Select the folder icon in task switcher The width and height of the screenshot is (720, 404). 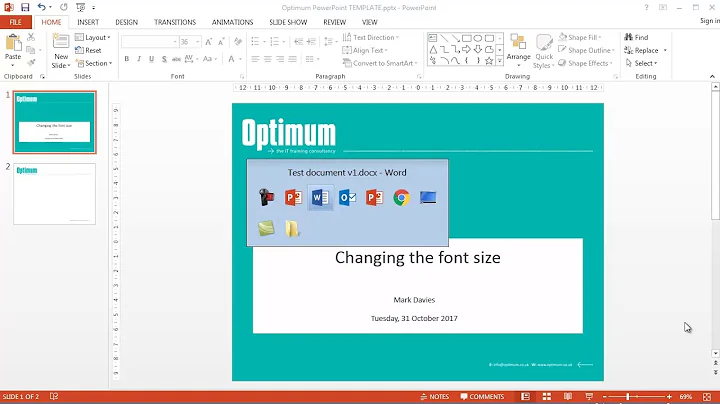point(292,228)
